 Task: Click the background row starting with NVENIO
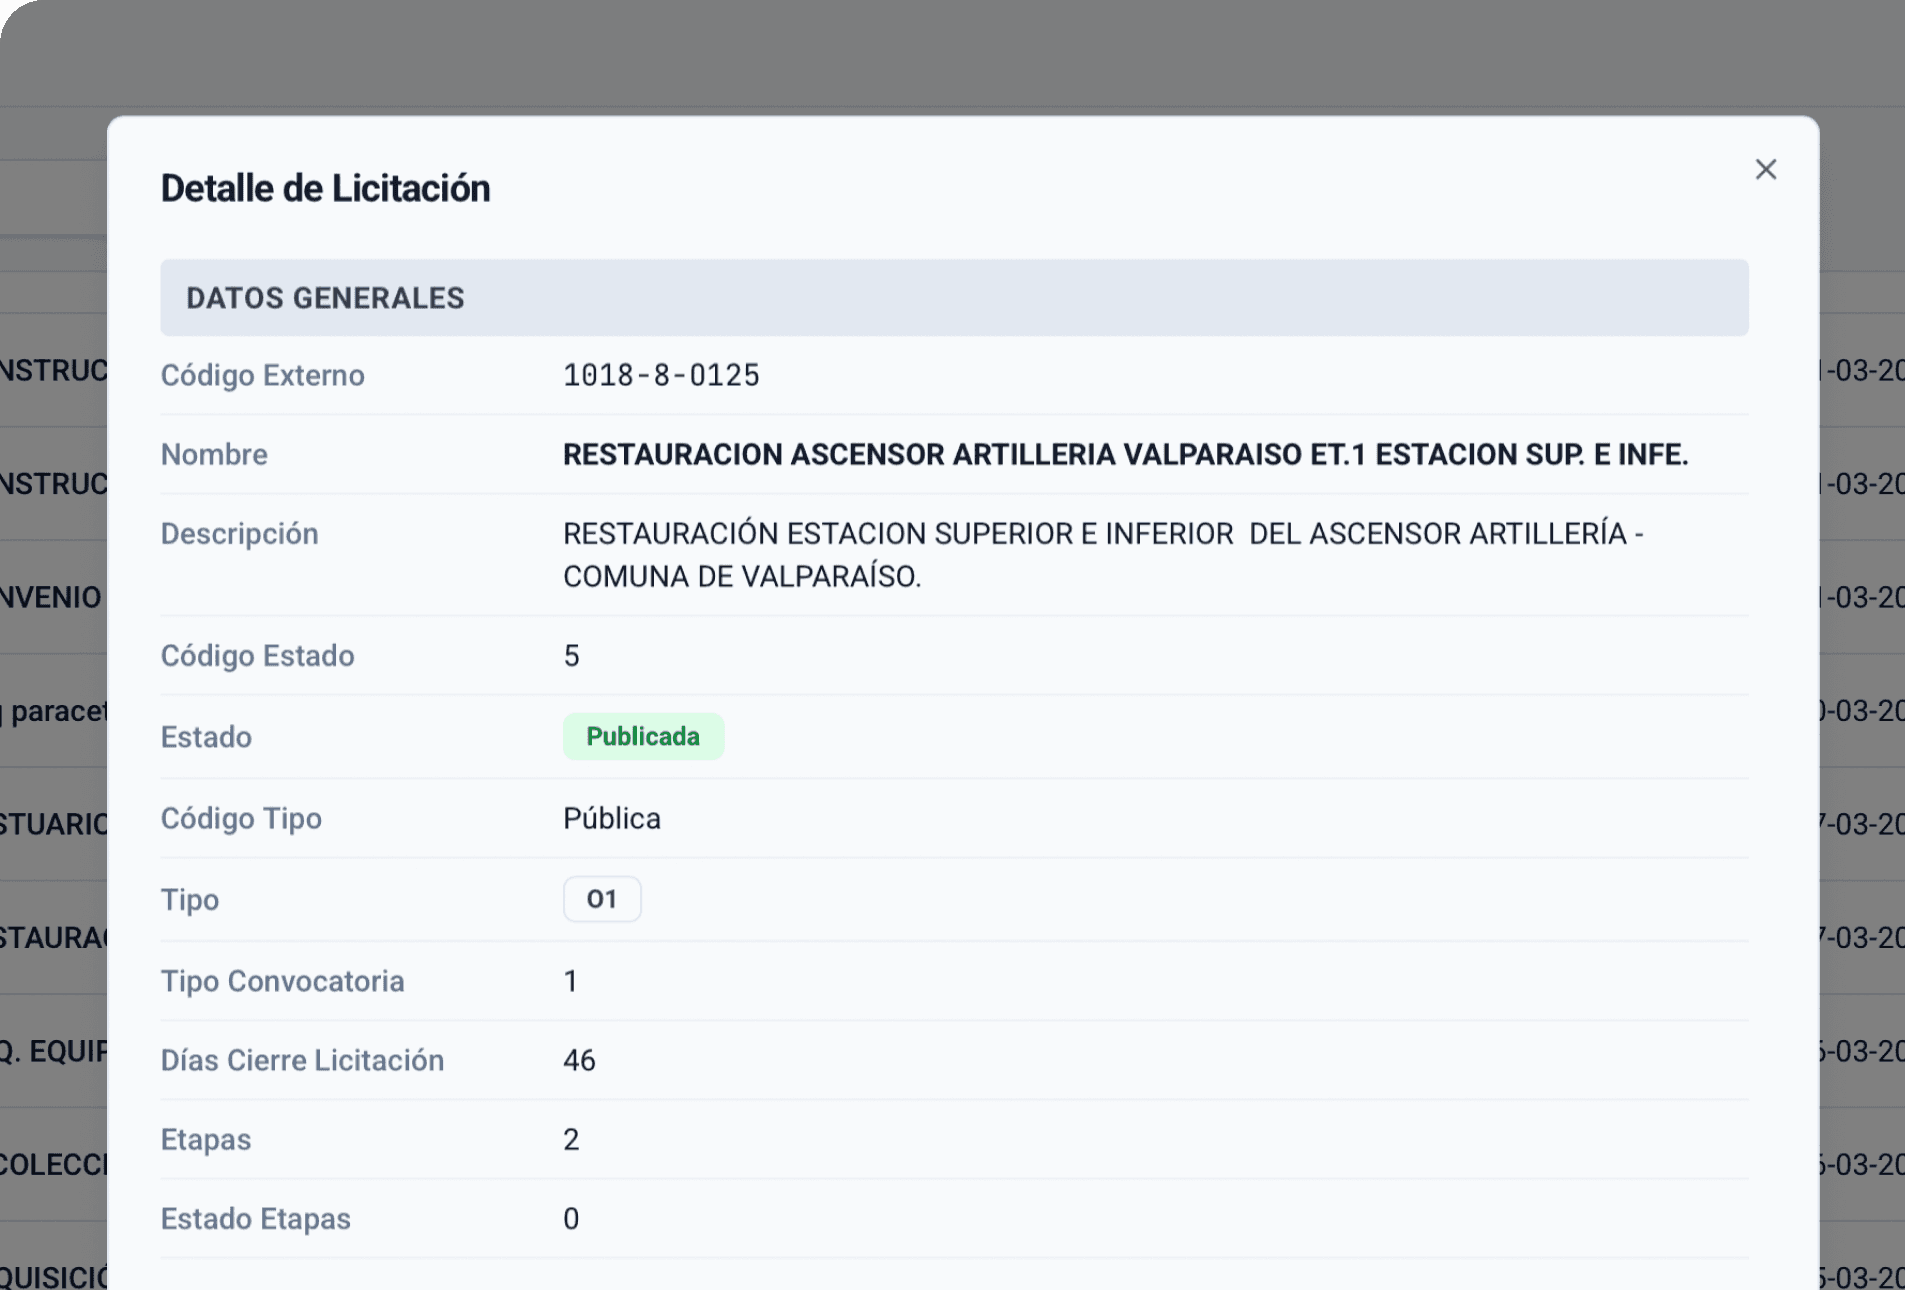(x=52, y=597)
